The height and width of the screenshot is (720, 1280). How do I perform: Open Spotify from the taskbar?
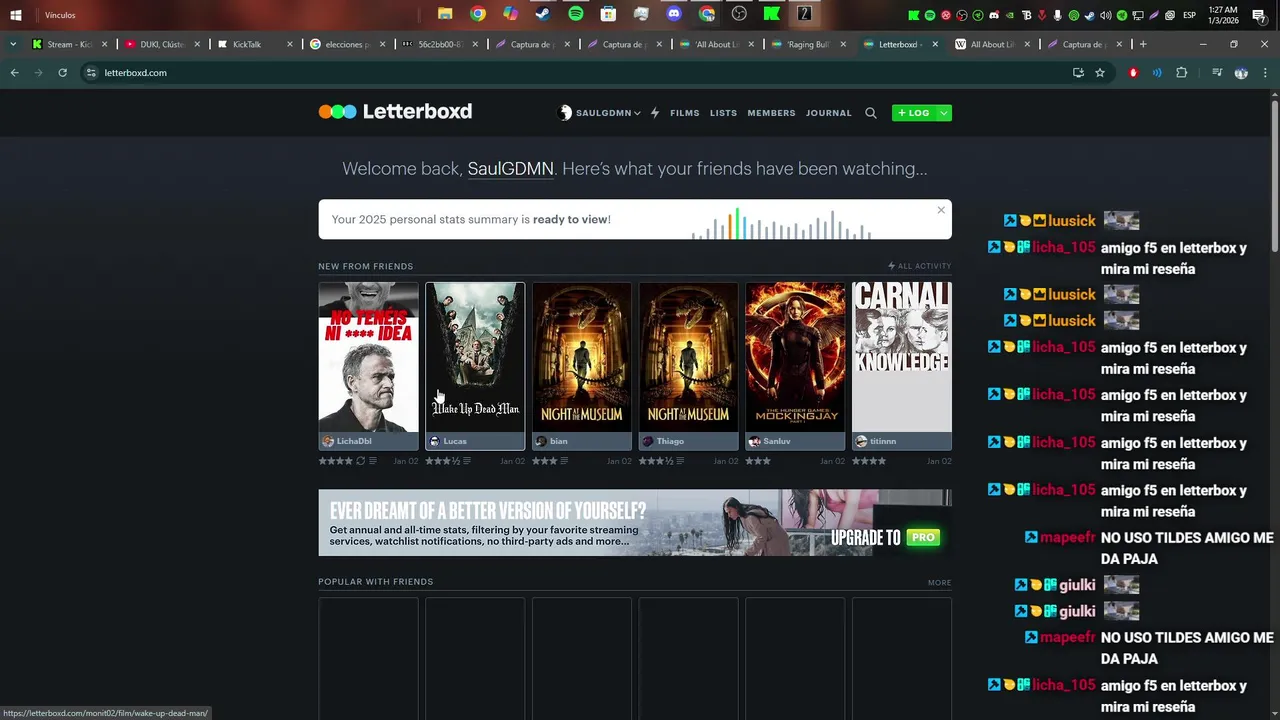[x=575, y=14]
